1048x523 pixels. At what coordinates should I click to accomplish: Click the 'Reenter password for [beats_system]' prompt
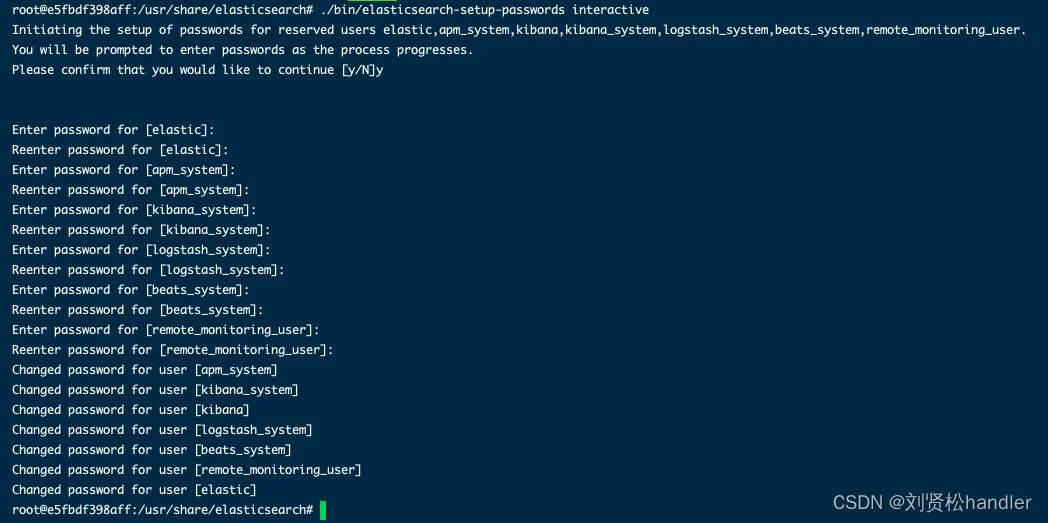point(138,310)
